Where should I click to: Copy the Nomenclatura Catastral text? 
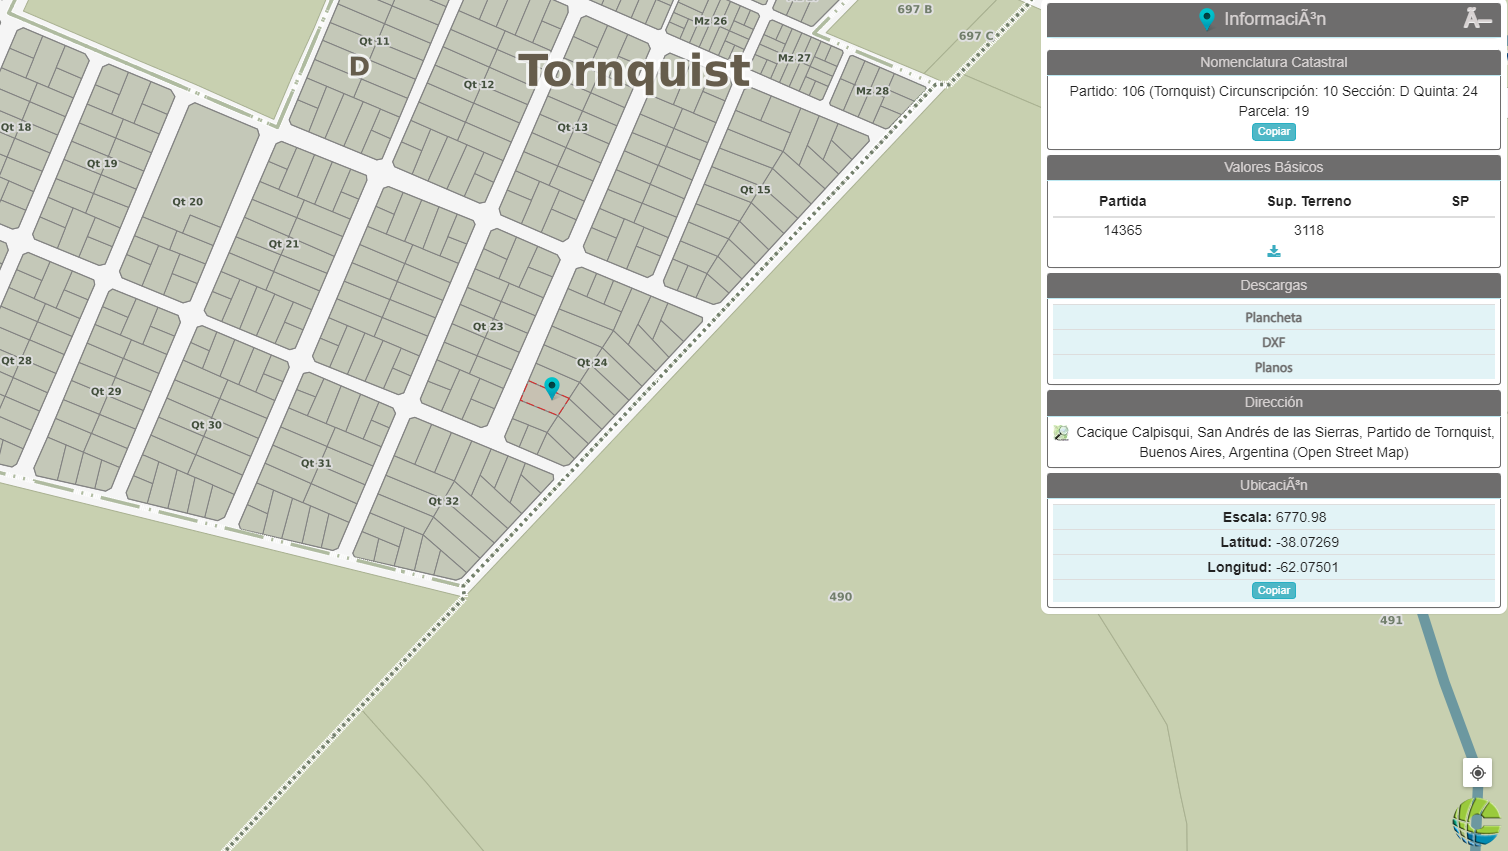click(x=1273, y=132)
